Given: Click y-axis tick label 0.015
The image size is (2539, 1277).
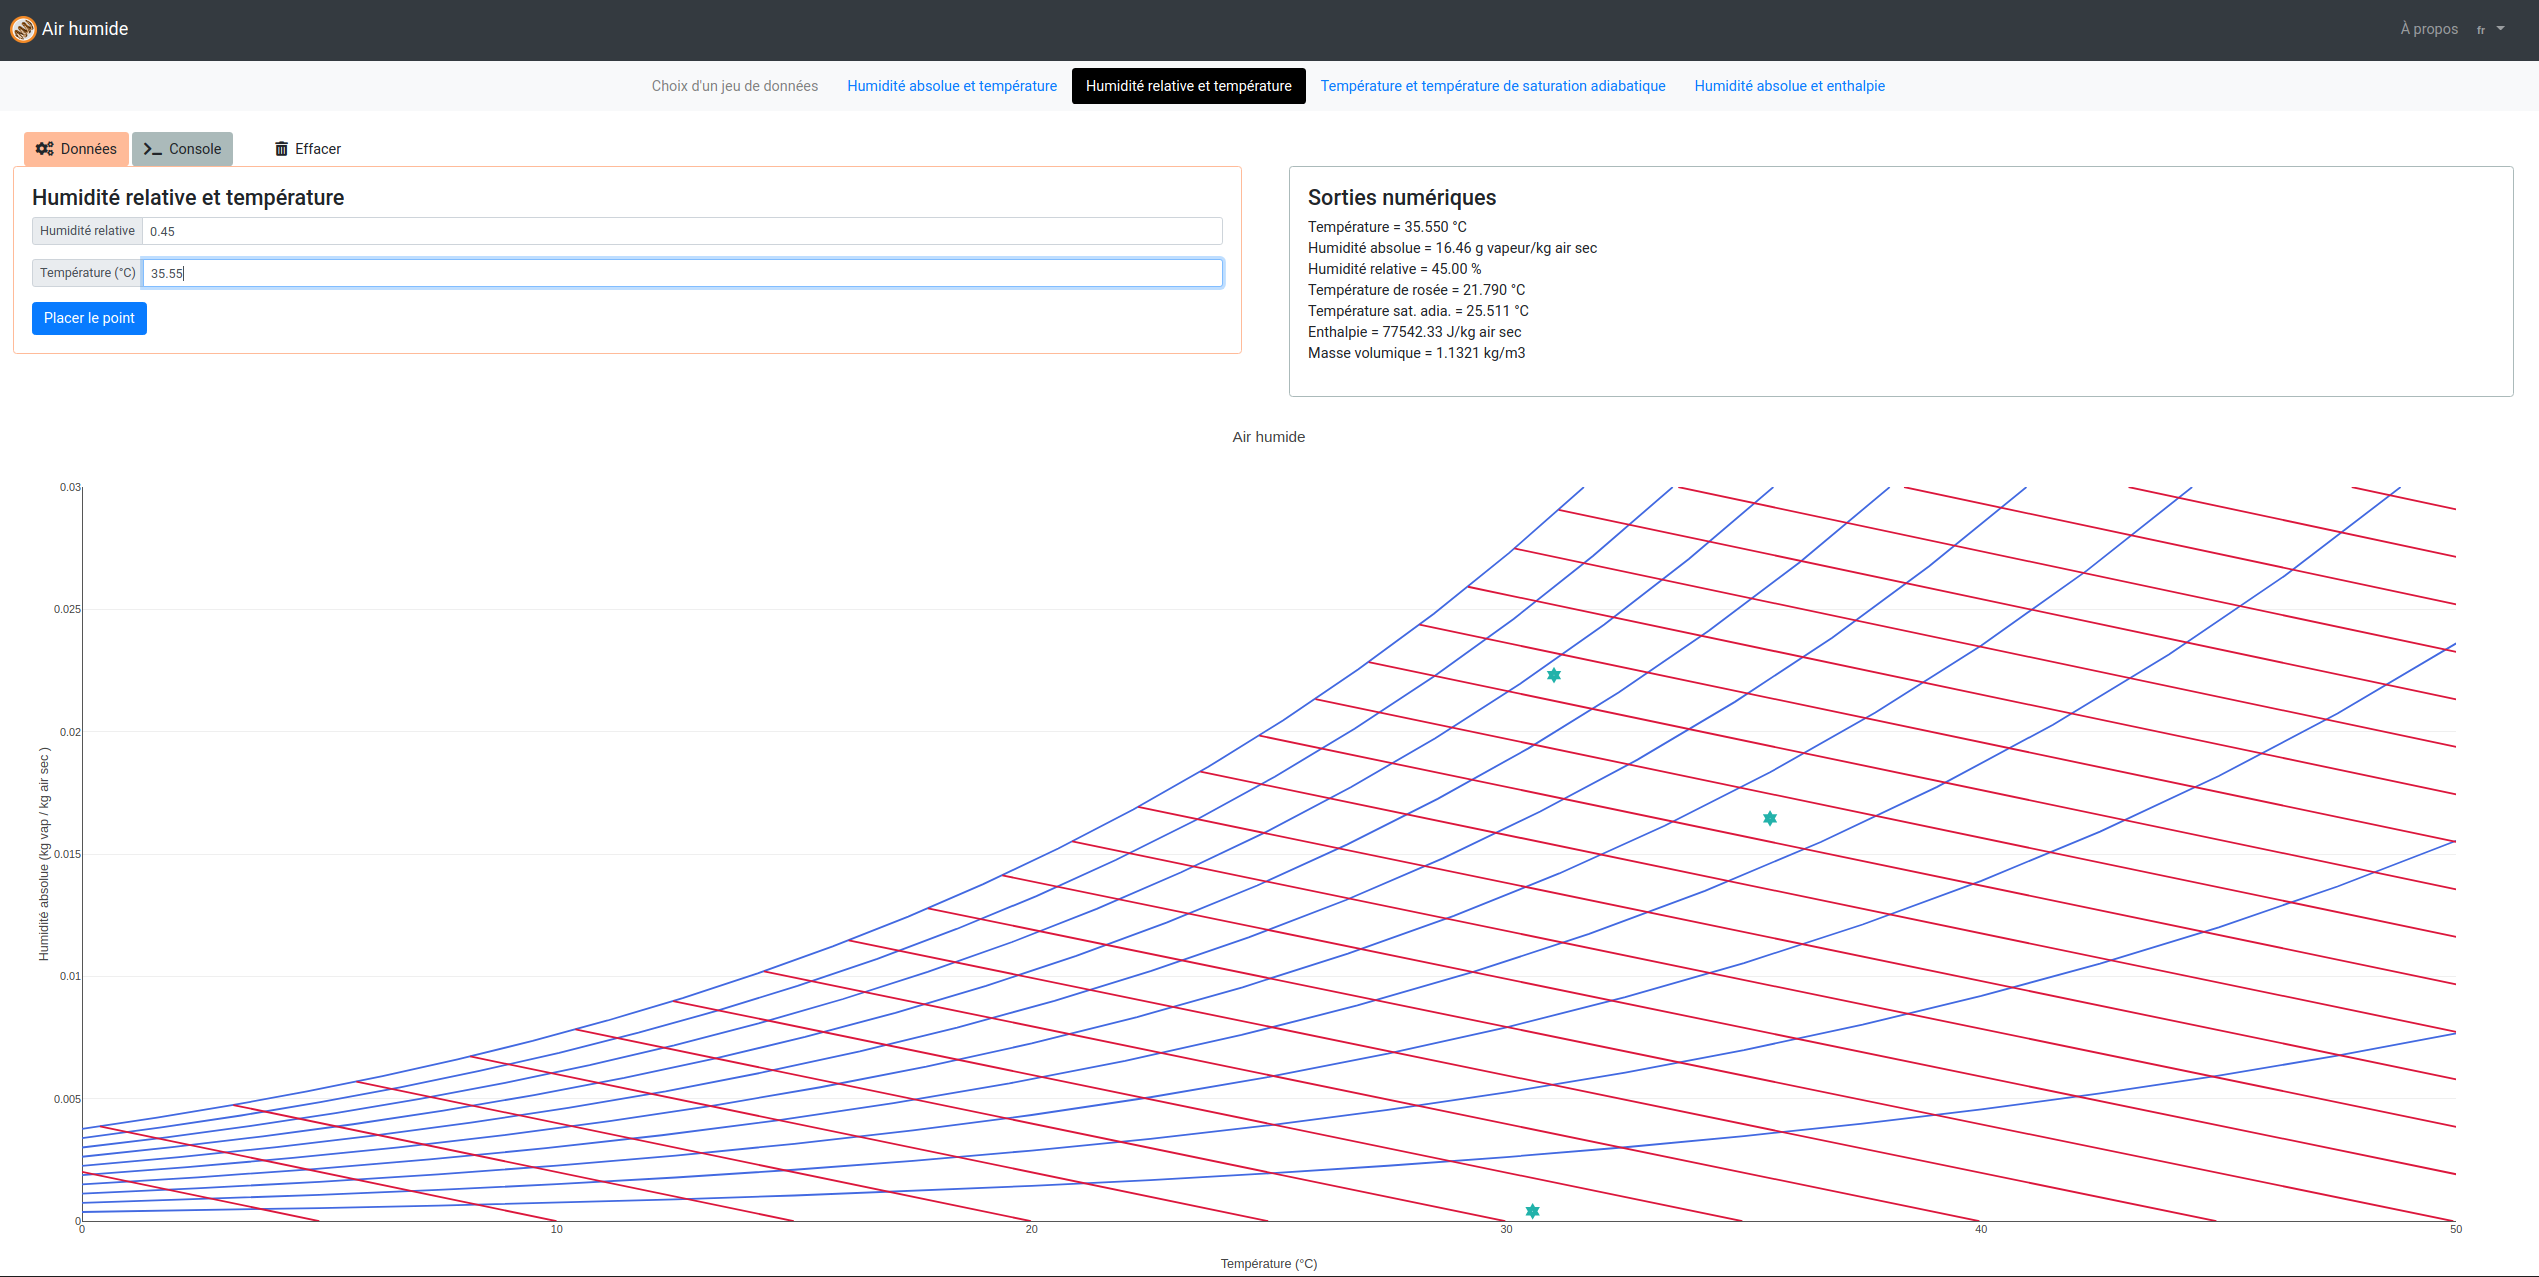Looking at the screenshot, I should 67,854.
